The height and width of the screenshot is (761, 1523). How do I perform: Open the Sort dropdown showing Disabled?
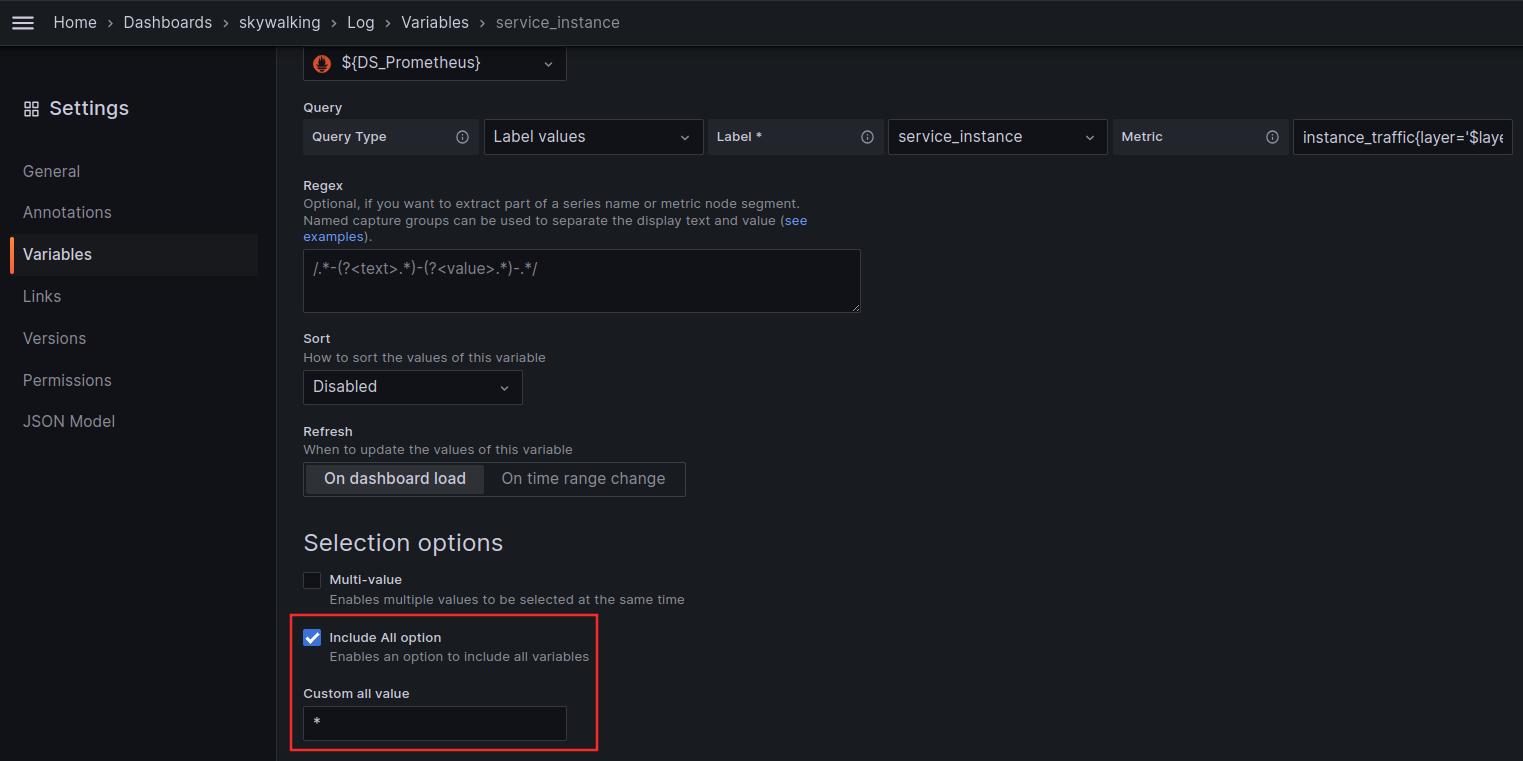pos(412,387)
